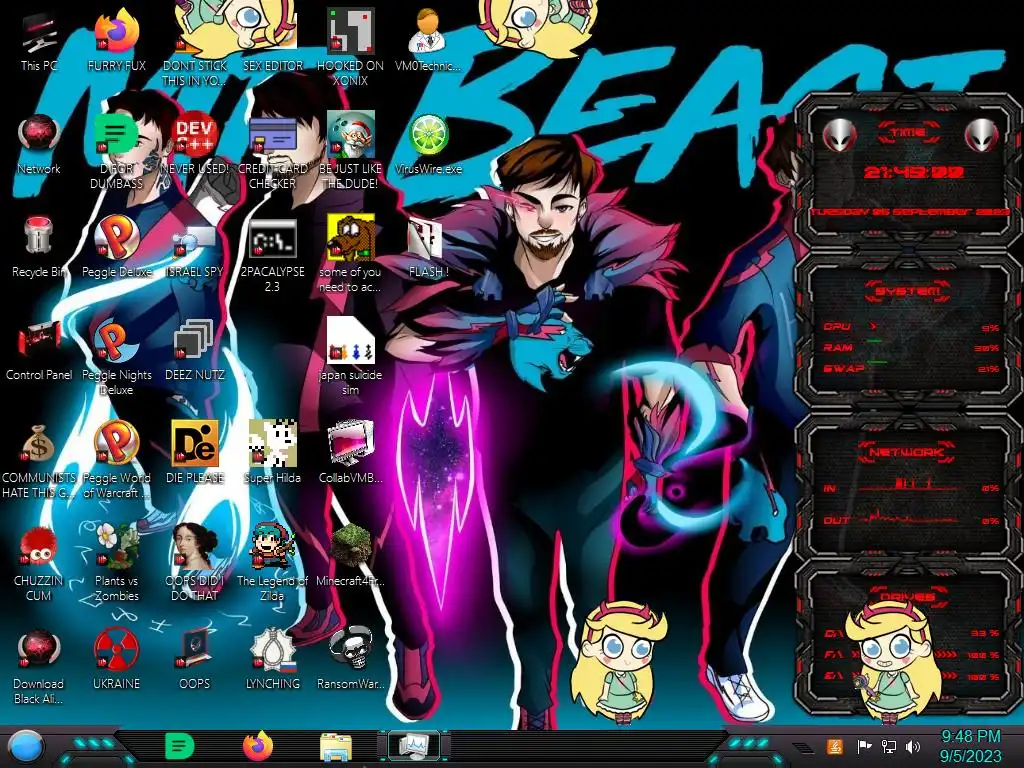Image resolution: width=1024 pixels, height=768 pixels.
Task: Select the VirusWire.exe lime icon
Action: (x=428, y=145)
